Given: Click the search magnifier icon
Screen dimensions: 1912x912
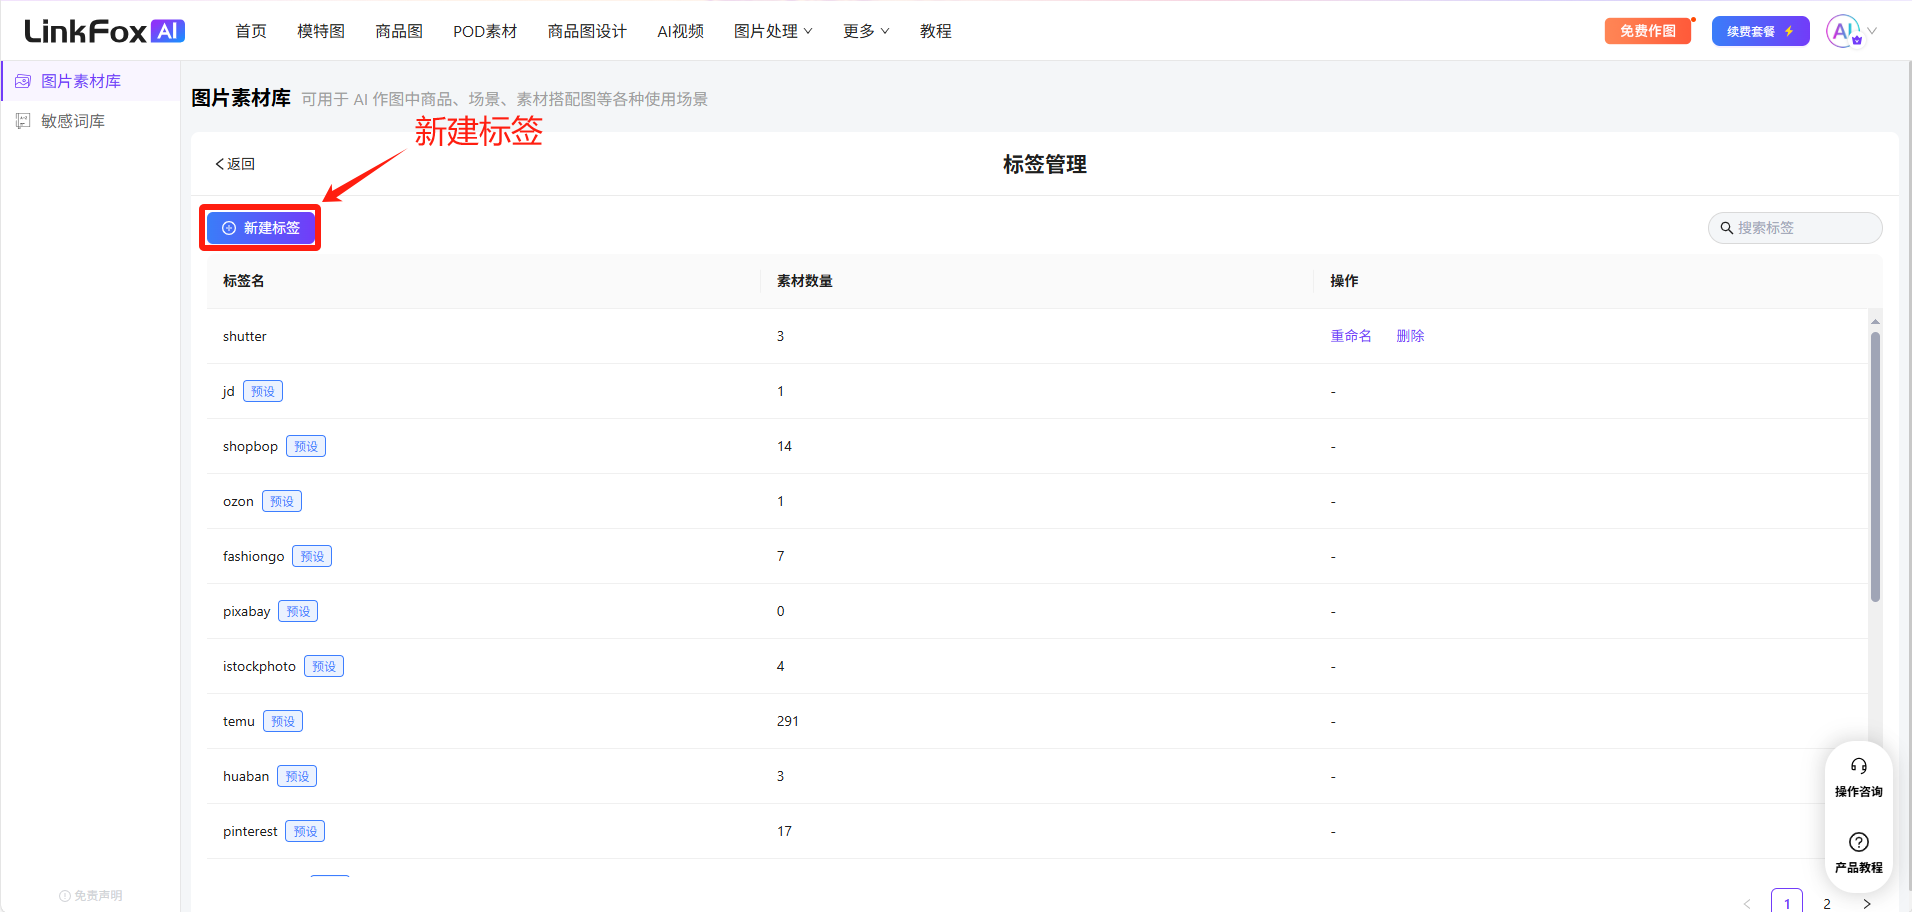Looking at the screenshot, I should tap(1726, 228).
